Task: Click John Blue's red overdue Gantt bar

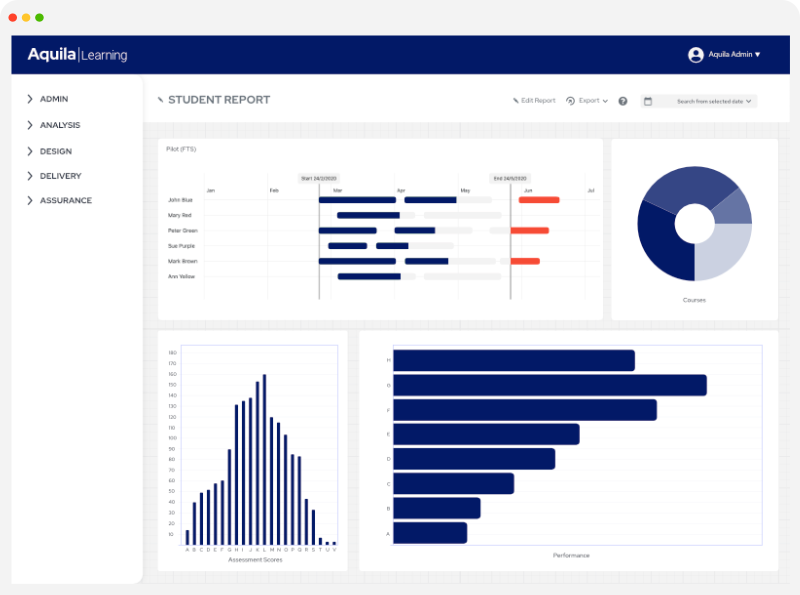Action: (x=539, y=200)
